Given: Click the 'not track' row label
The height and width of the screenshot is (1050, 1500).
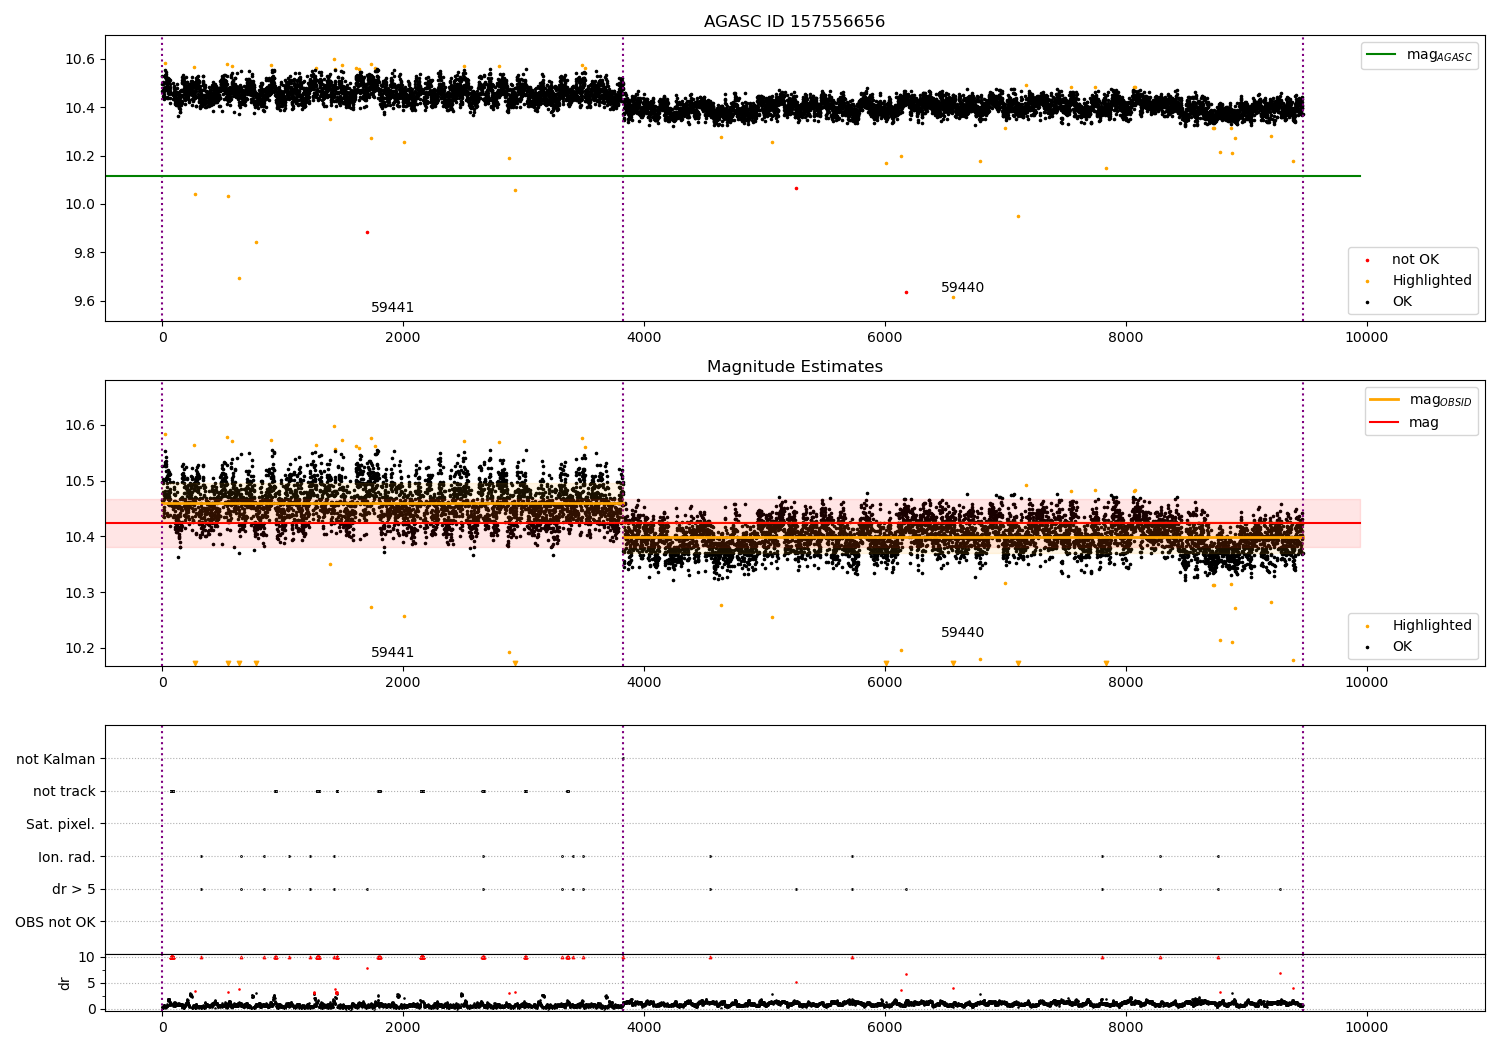Looking at the screenshot, I should click(64, 792).
